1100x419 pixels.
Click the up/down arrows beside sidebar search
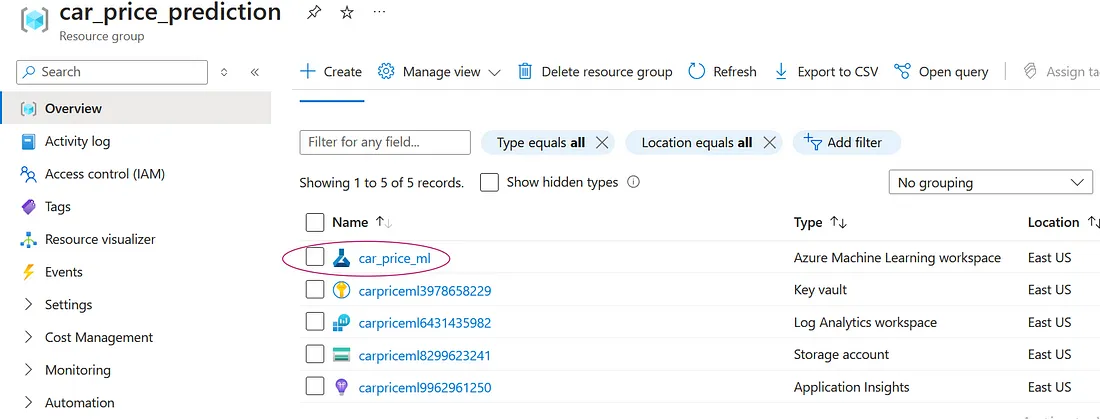pyautogui.click(x=224, y=72)
